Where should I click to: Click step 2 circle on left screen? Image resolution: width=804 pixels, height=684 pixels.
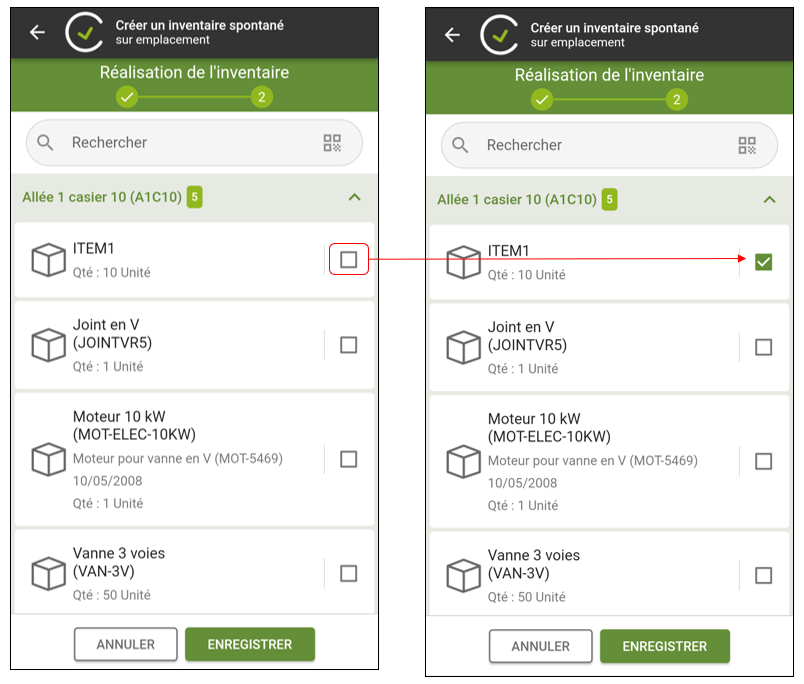(262, 97)
